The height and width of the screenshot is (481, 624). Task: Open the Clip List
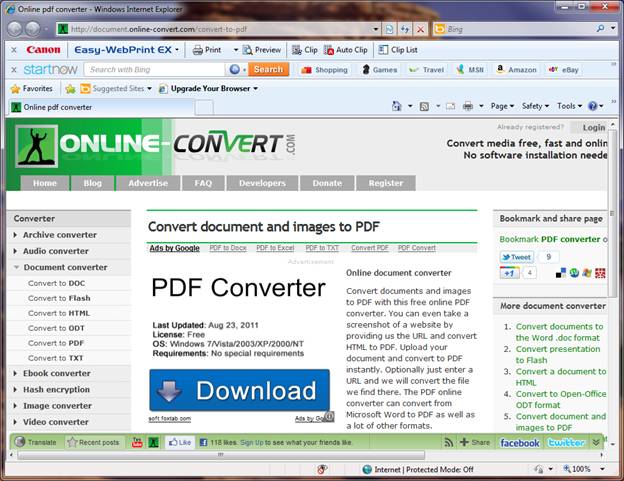(x=398, y=50)
